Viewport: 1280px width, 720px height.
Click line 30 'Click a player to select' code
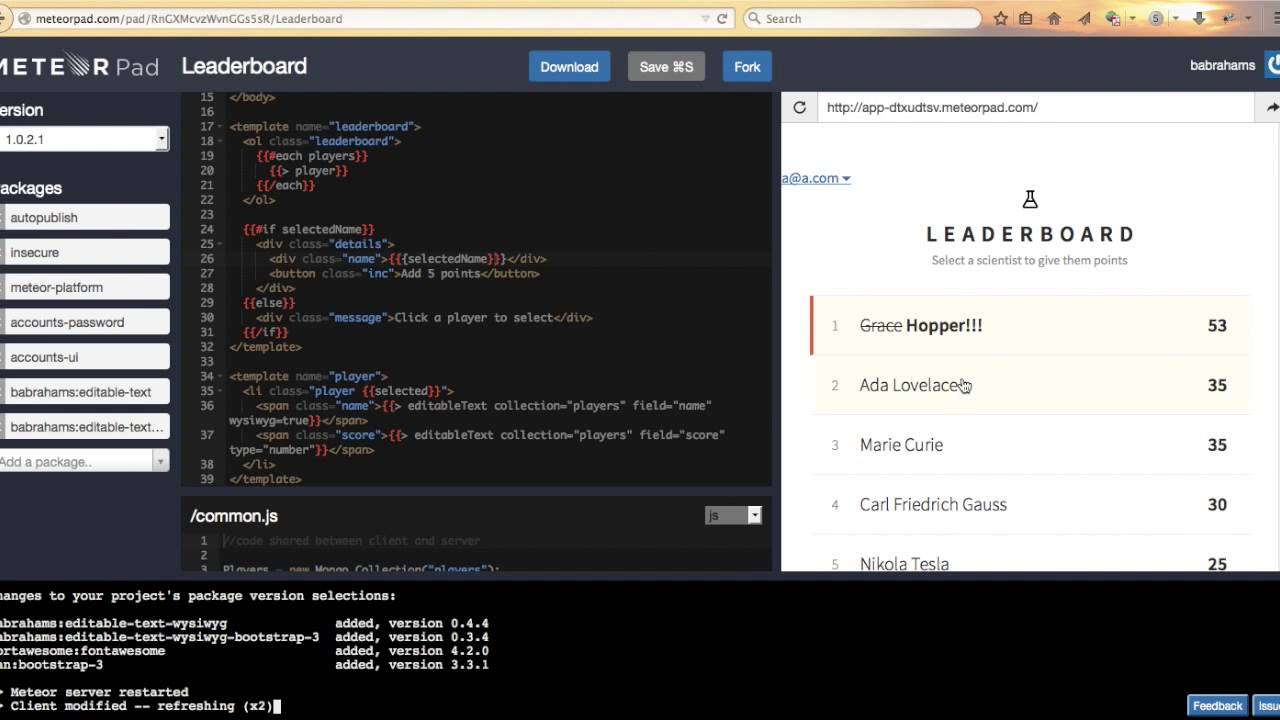[424, 317]
